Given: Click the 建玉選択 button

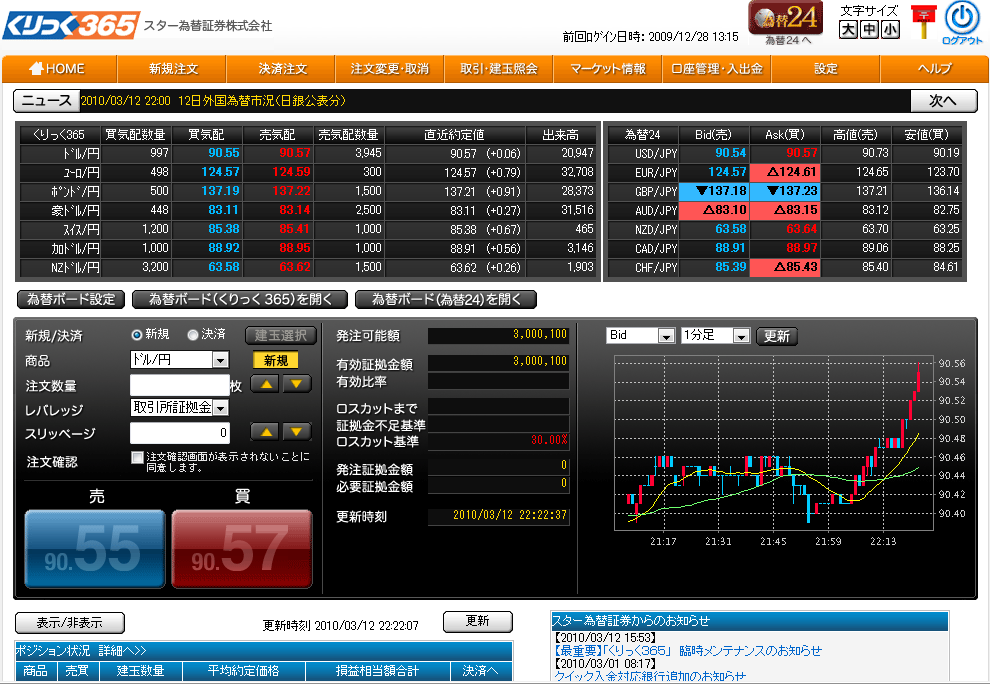Looking at the screenshot, I should click(280, 335).
